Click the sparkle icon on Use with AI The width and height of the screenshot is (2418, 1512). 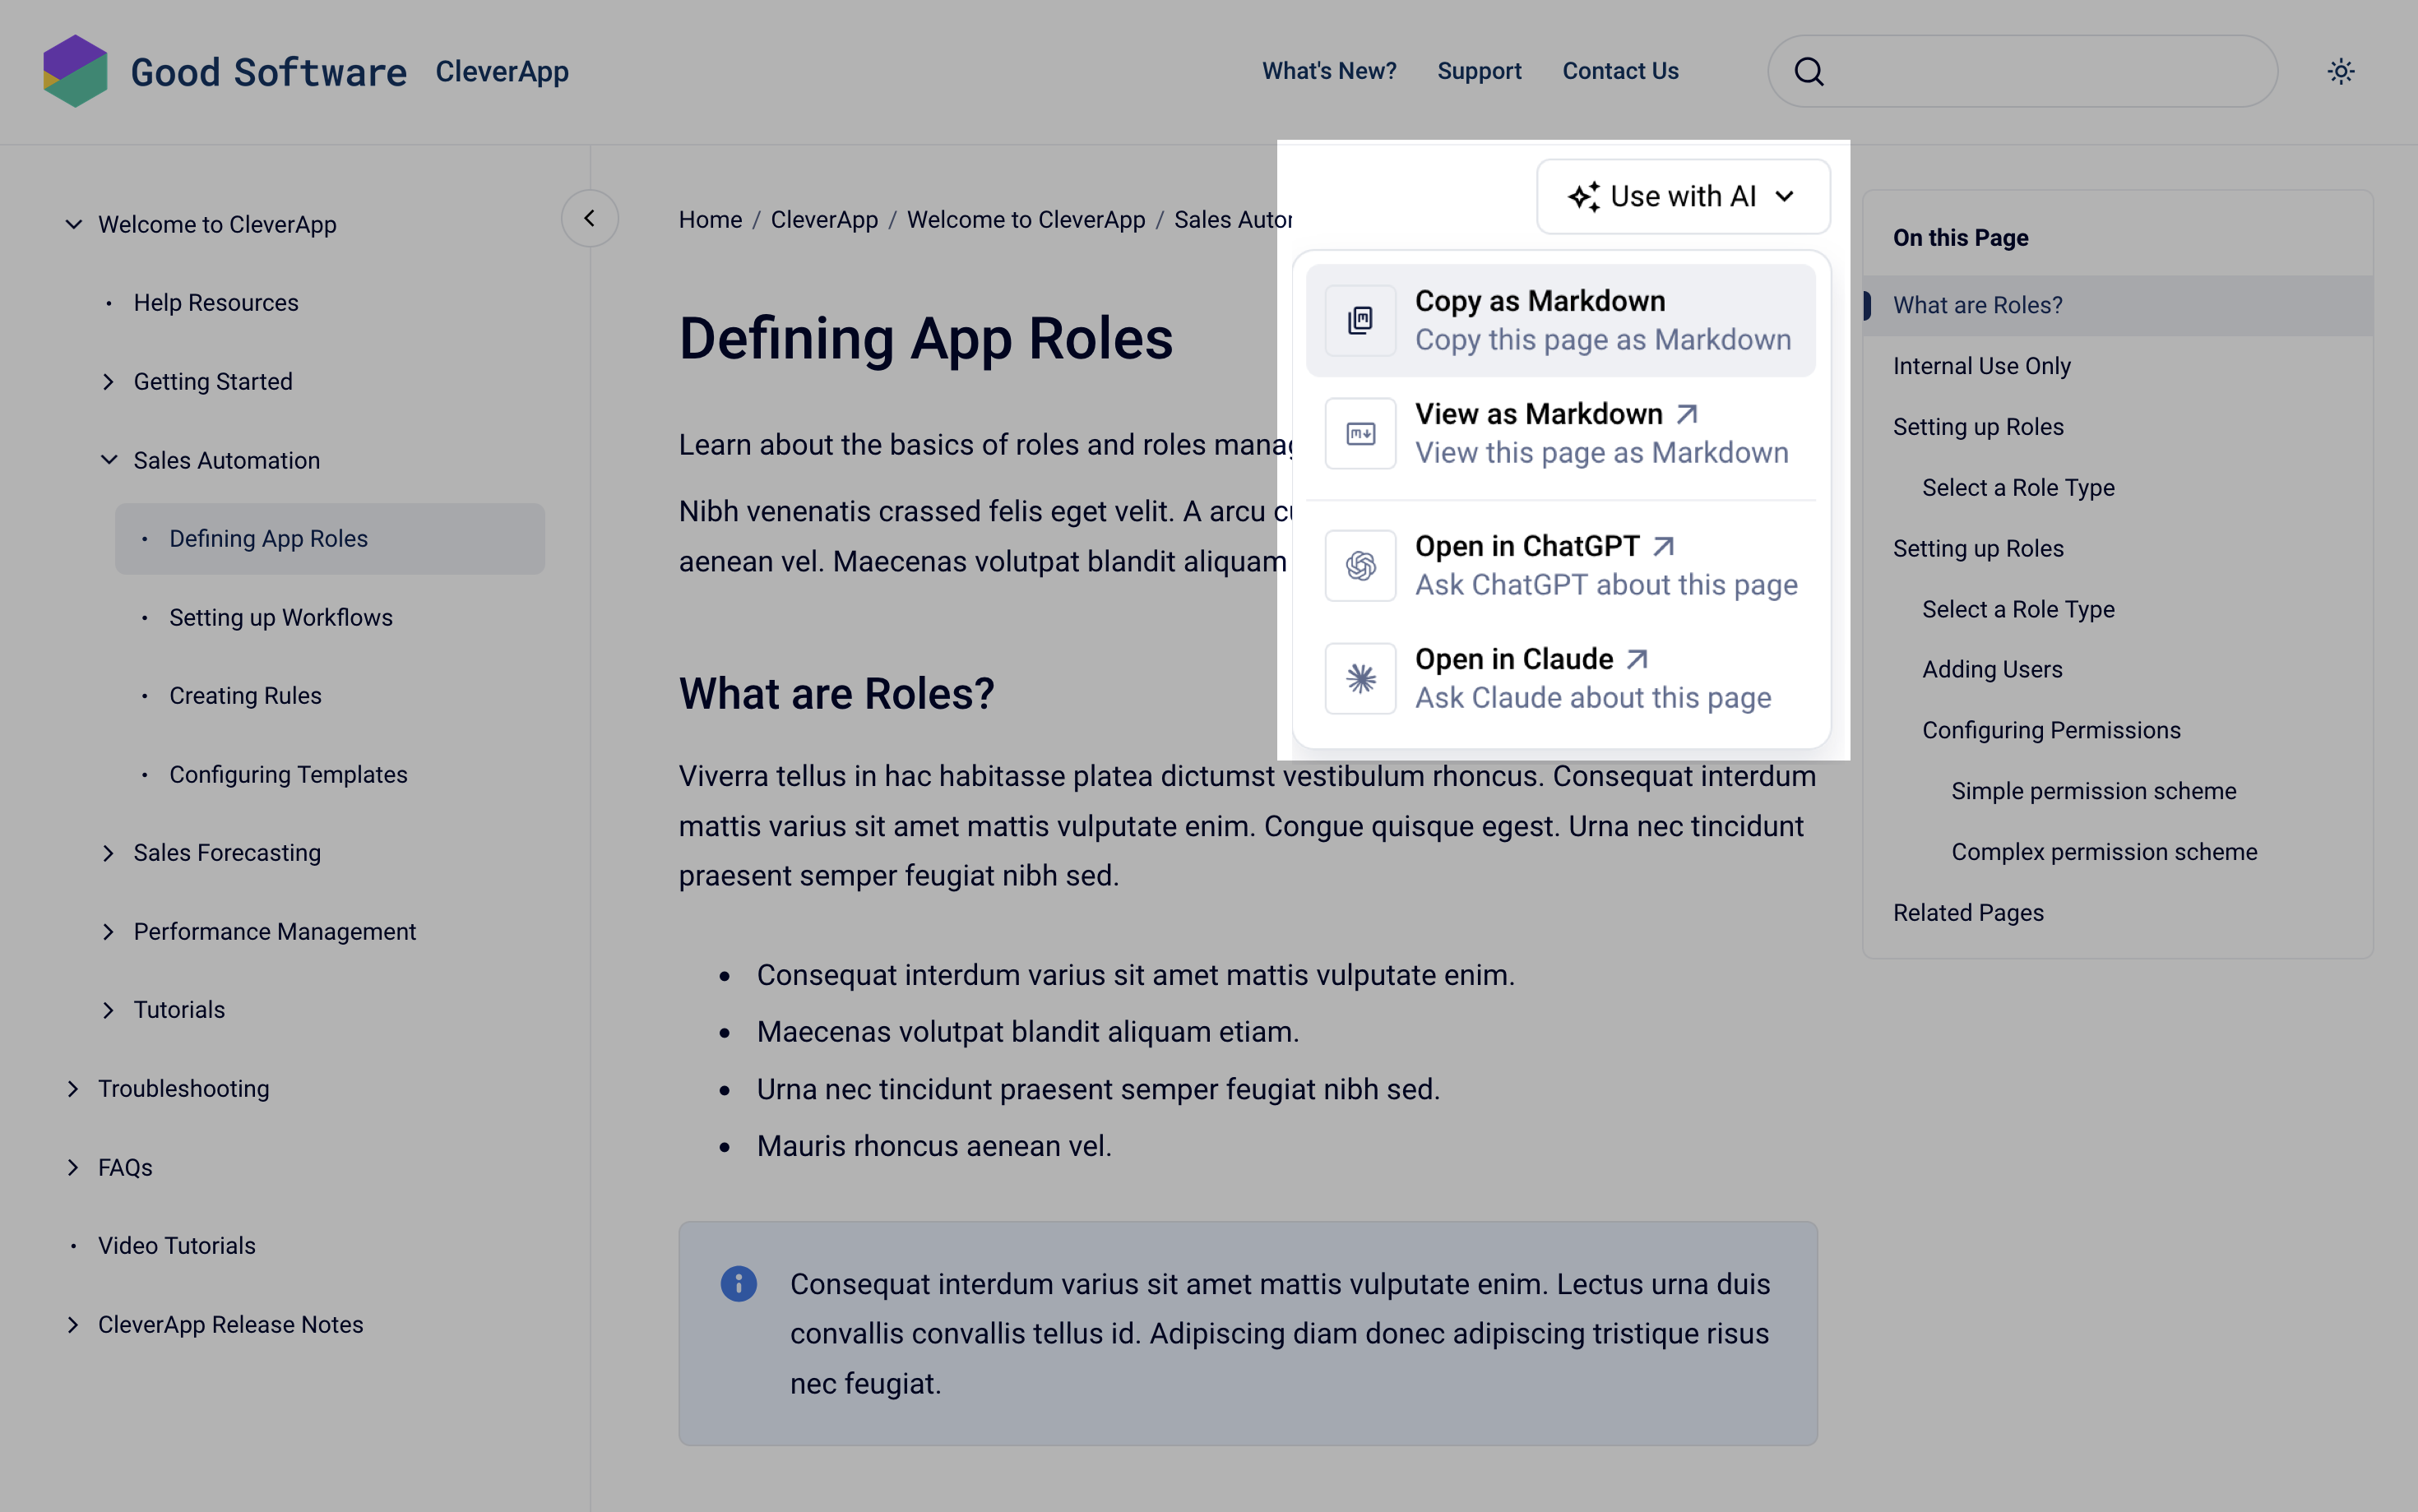(1584, 197)
